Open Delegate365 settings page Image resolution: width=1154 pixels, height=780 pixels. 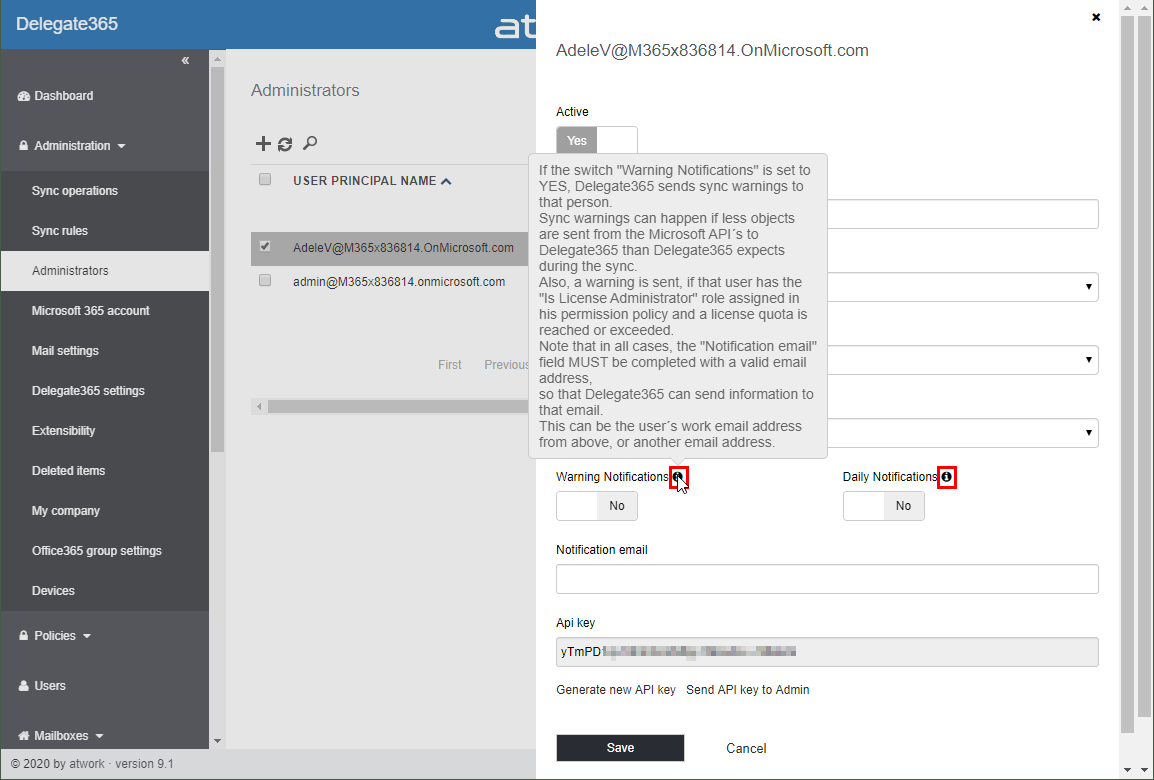tap(105, 391)
